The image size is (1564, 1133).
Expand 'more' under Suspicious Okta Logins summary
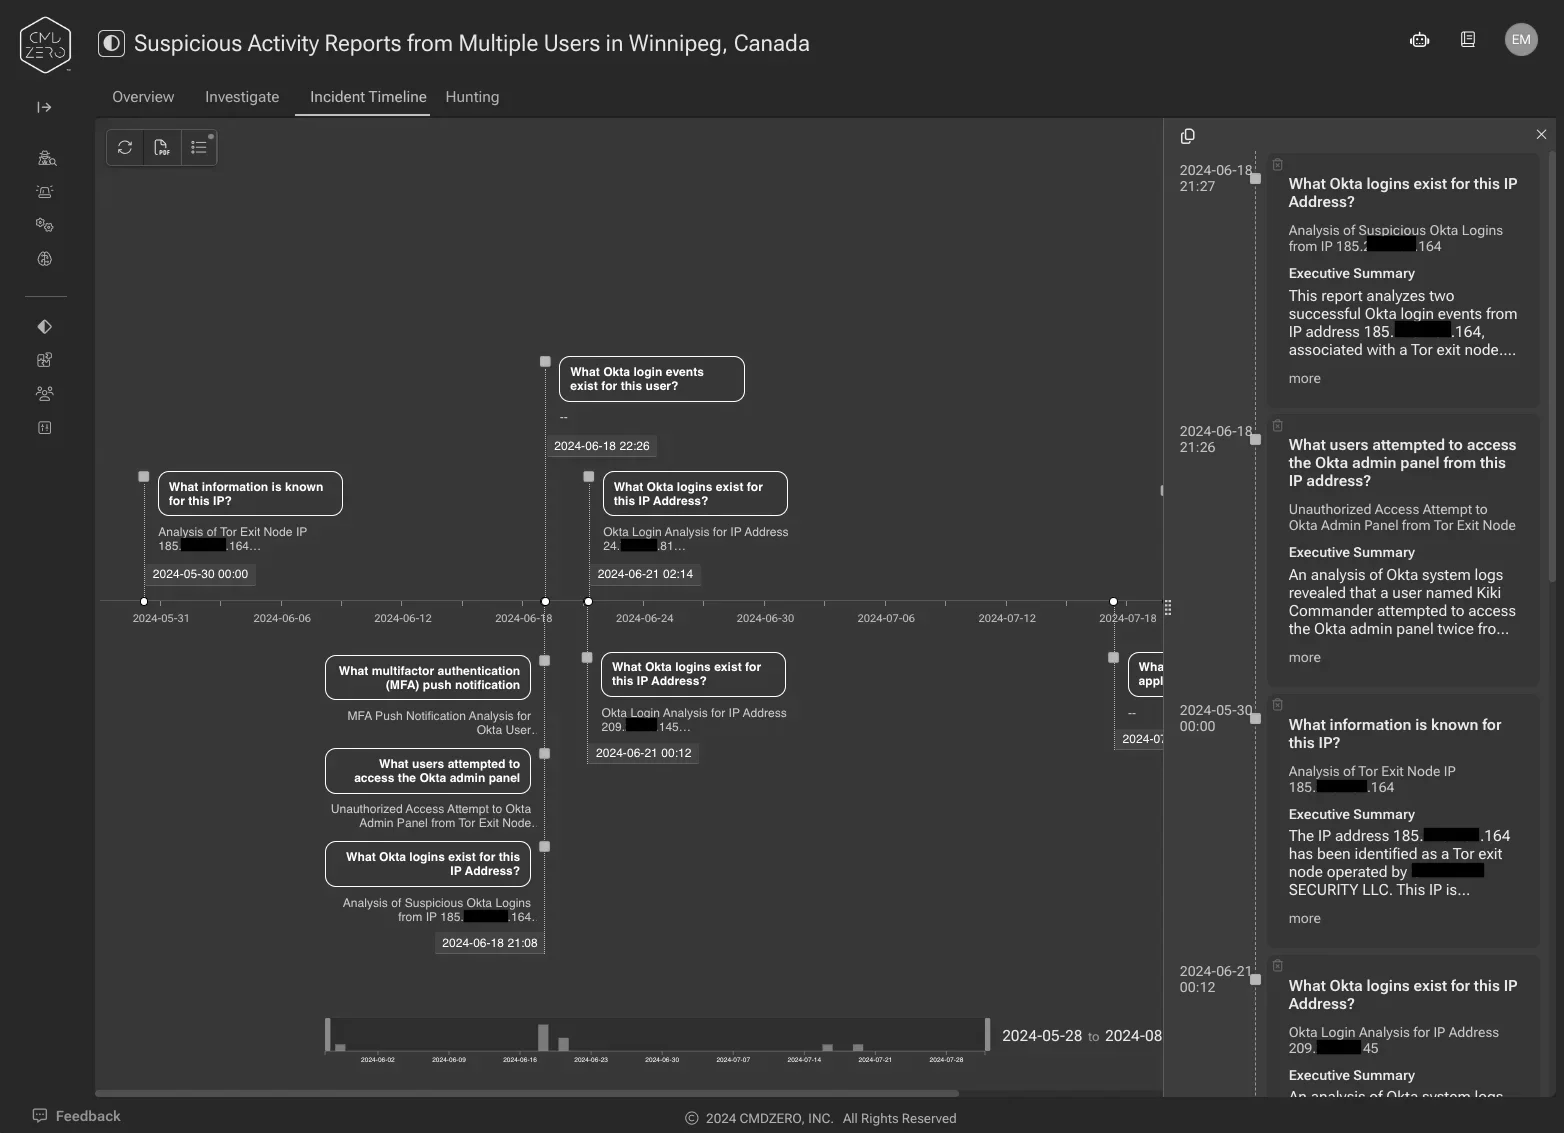click(x=1304, y=378)
